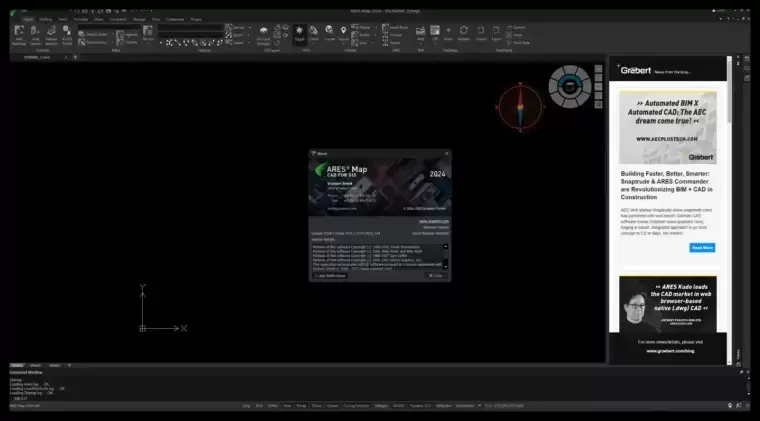Viewport: 760px width, 421px height.
Task: Open the upper combo box in Features group
Action: [190, 28]
